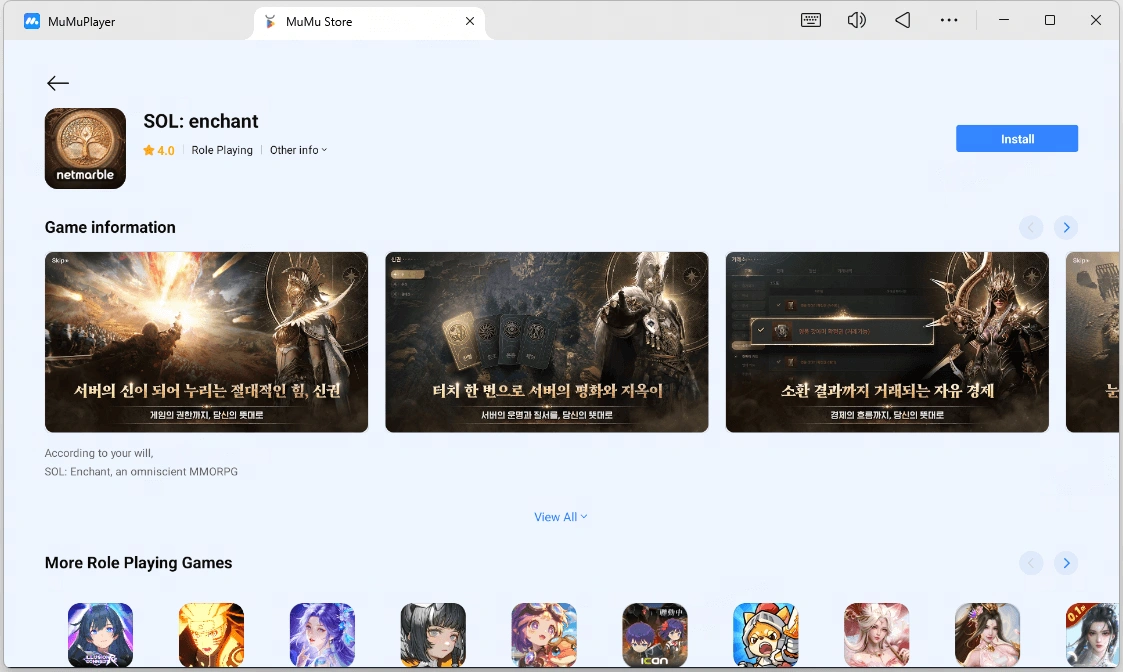
Task: Maximize the MuMuPlayer window
Action: [1050, 20]
